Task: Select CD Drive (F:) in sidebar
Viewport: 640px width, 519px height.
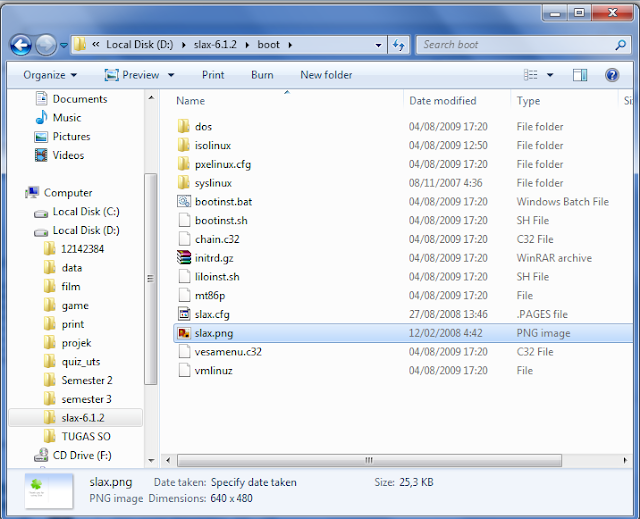Action: pyautogui.click(x=73, y=455)
